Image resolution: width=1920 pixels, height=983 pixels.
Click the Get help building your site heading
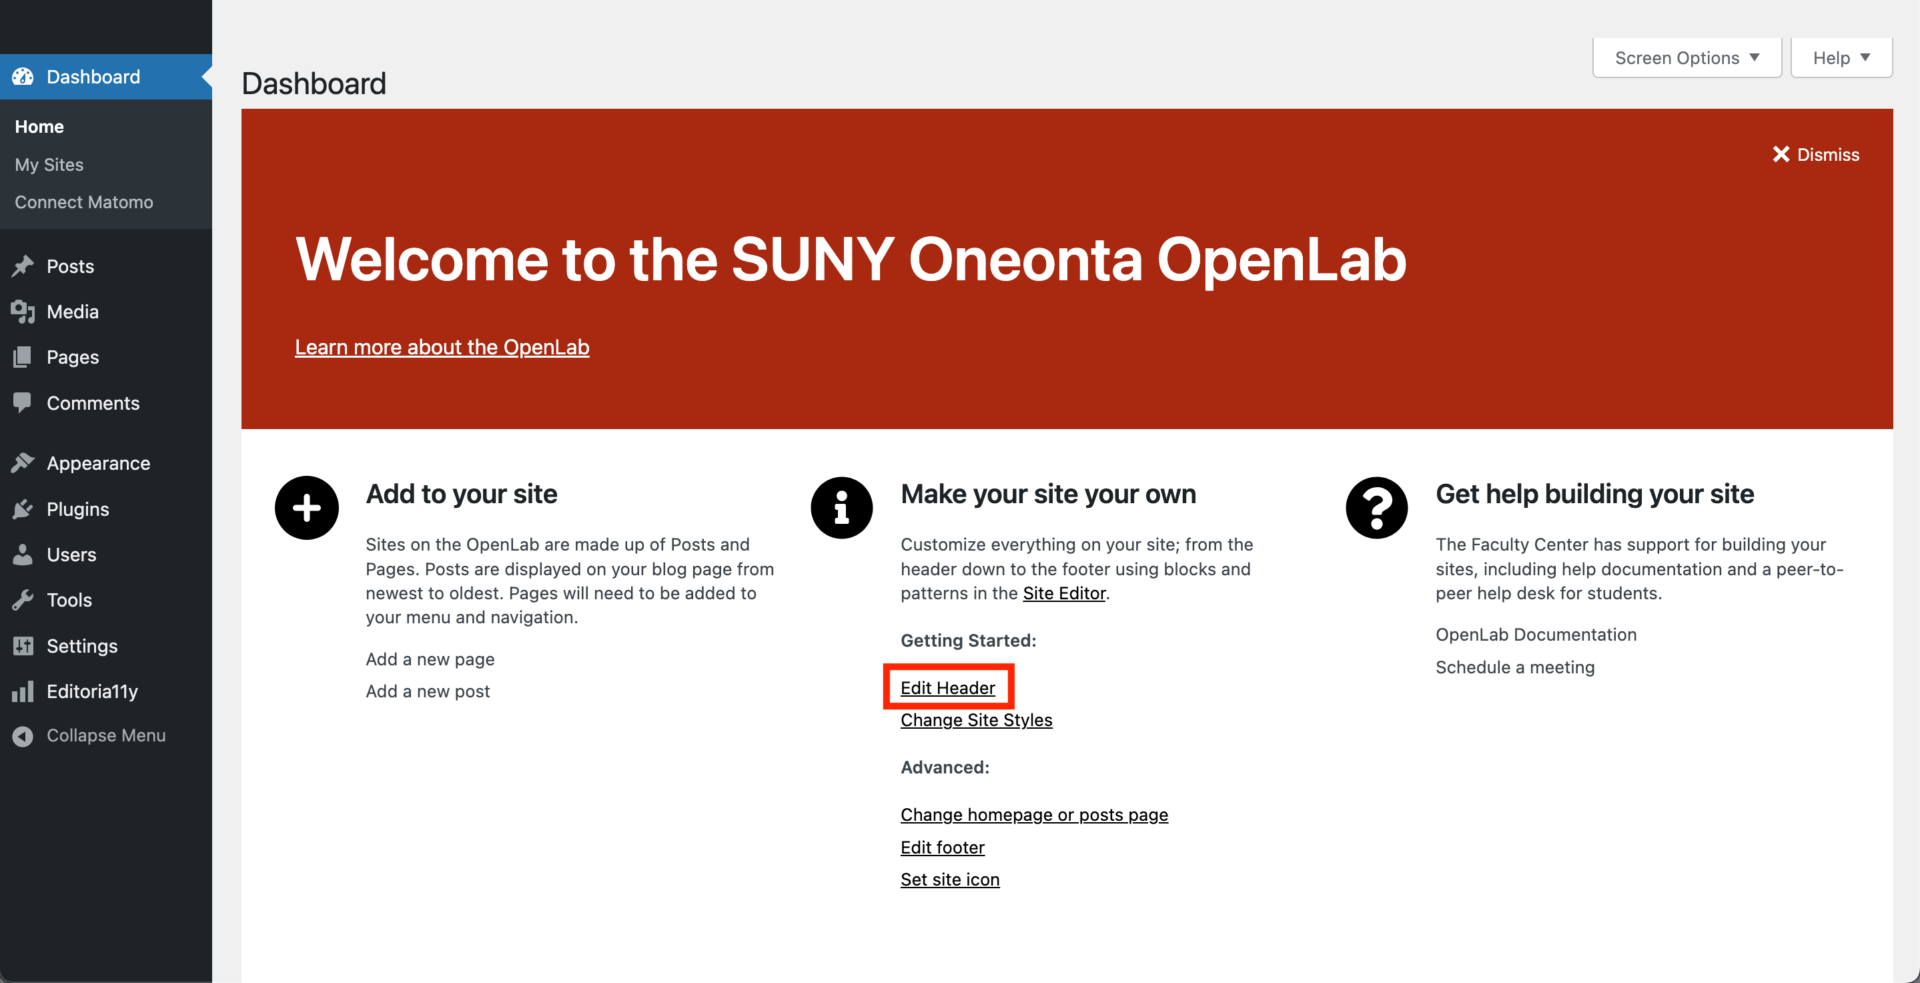click(x=1595, y=494)
